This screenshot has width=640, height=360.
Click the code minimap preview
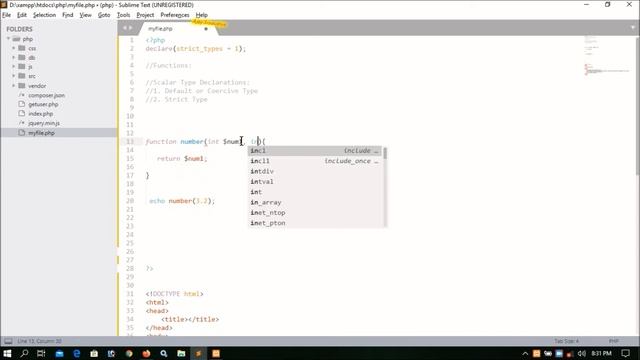click(607, 55)
